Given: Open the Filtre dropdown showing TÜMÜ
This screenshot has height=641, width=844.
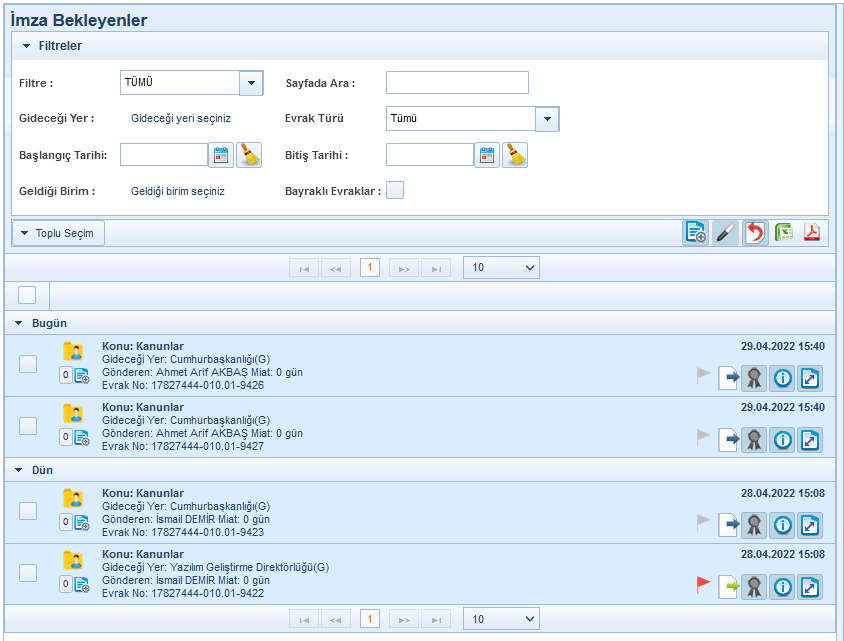Looking at the screenshot, I should coord(251,83).
